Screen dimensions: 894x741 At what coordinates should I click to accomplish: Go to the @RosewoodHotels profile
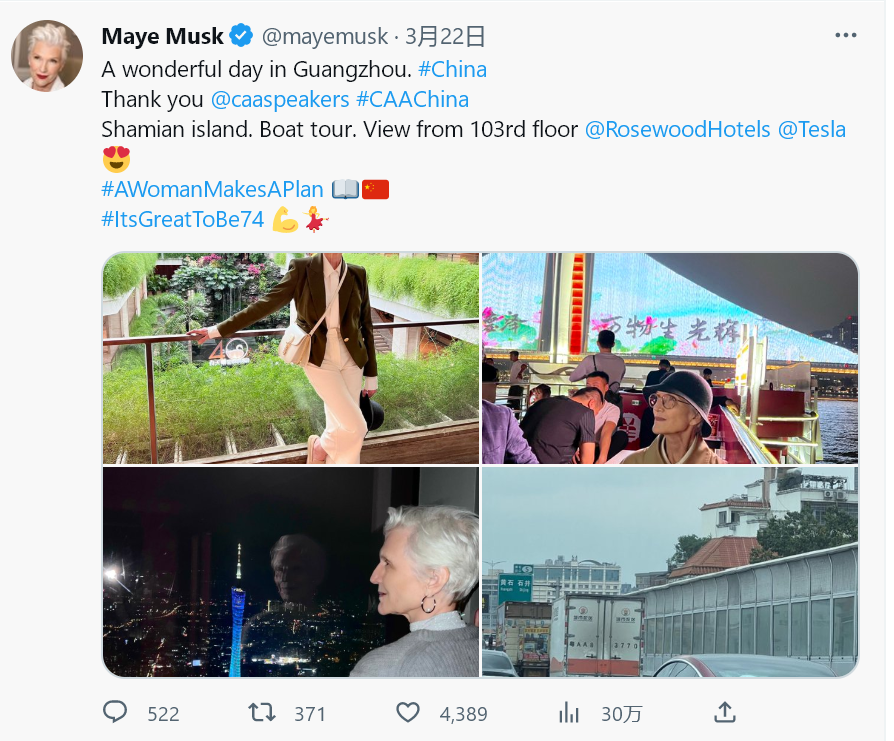tap(677, 129)
